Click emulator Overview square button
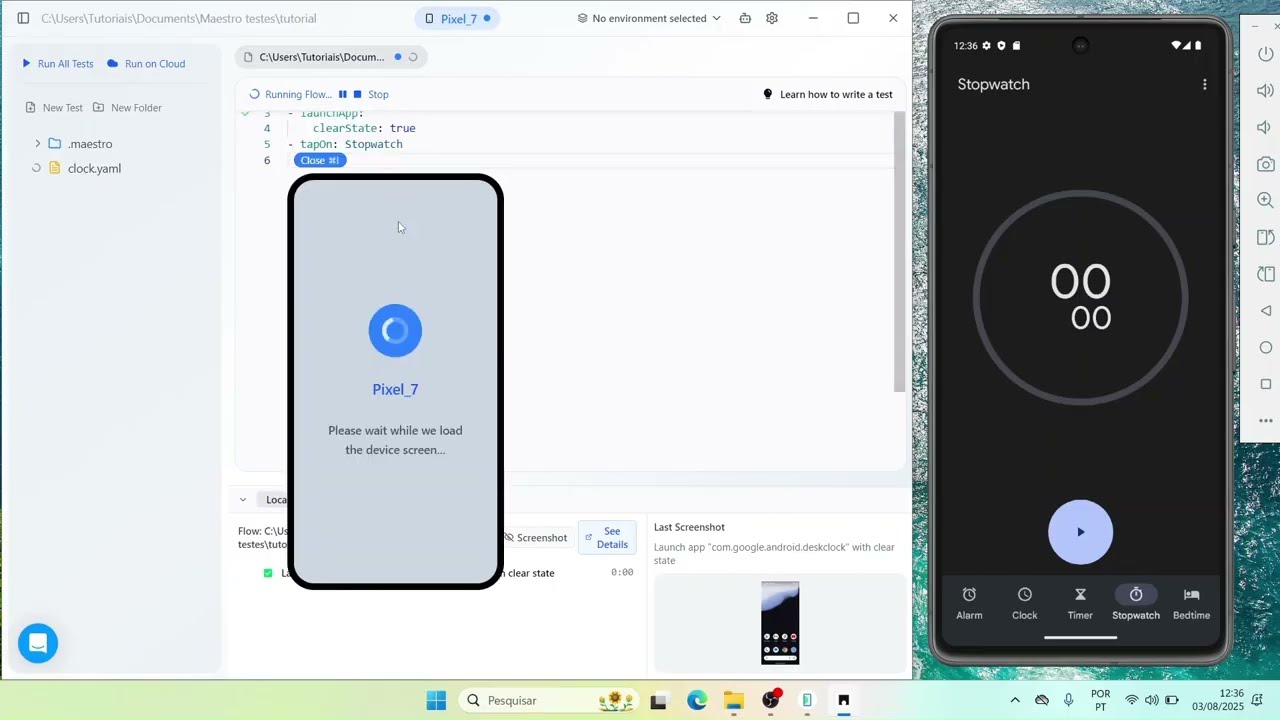1280x720 pixels. 1266,384
